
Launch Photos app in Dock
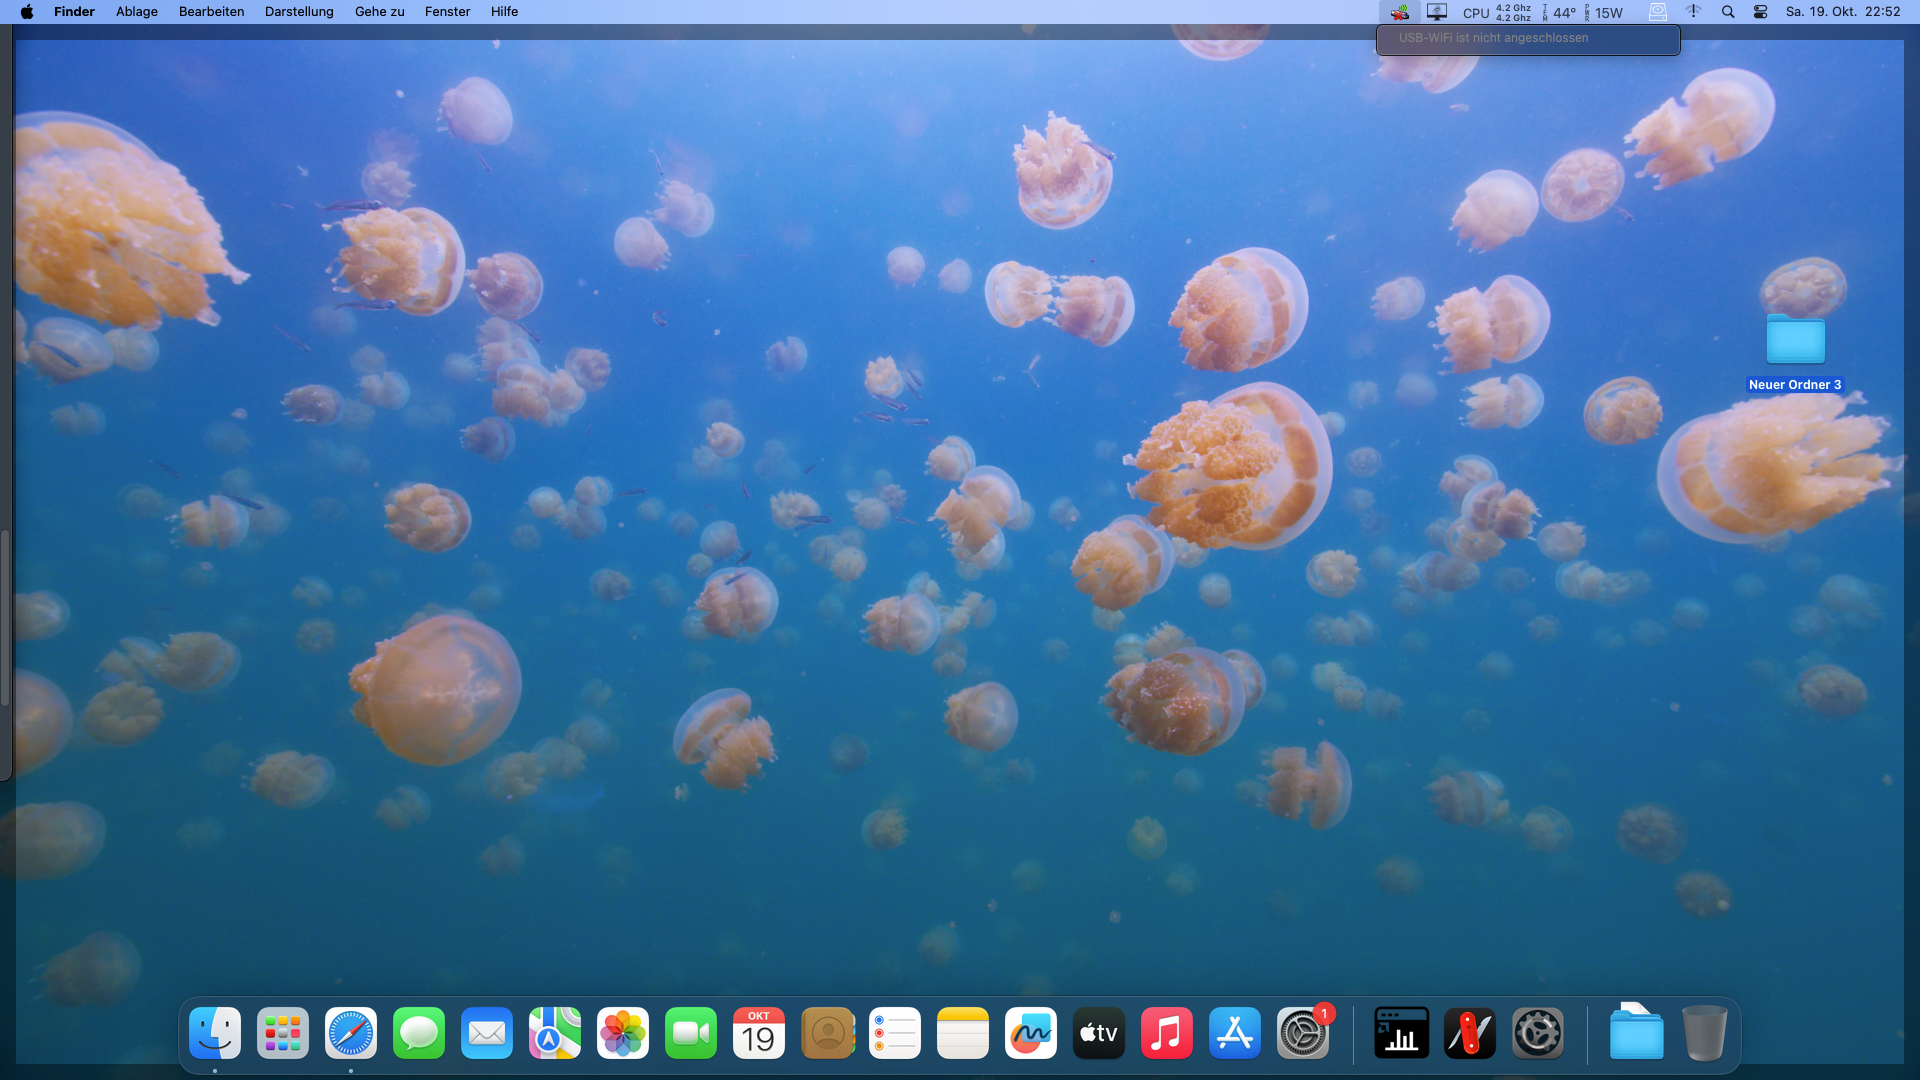(x=623, y=1033)
